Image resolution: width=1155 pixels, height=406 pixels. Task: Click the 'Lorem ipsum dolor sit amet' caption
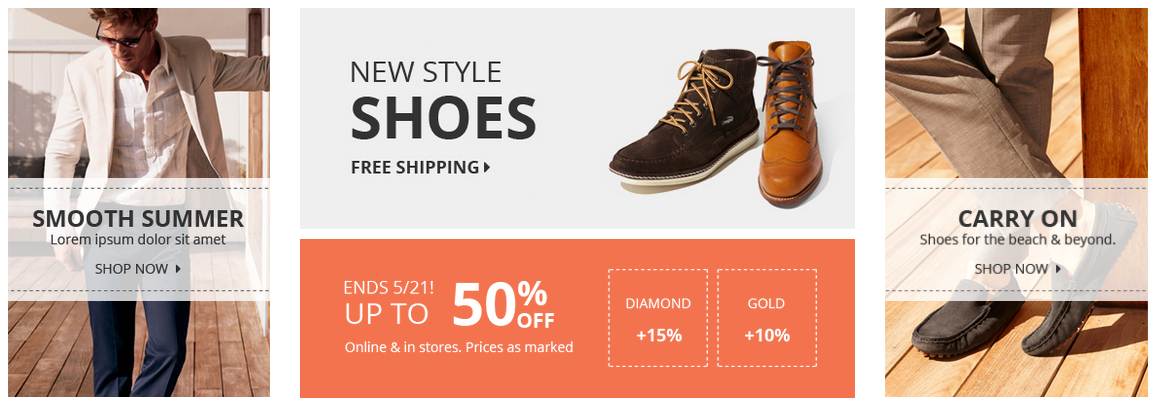coord(138,239)
